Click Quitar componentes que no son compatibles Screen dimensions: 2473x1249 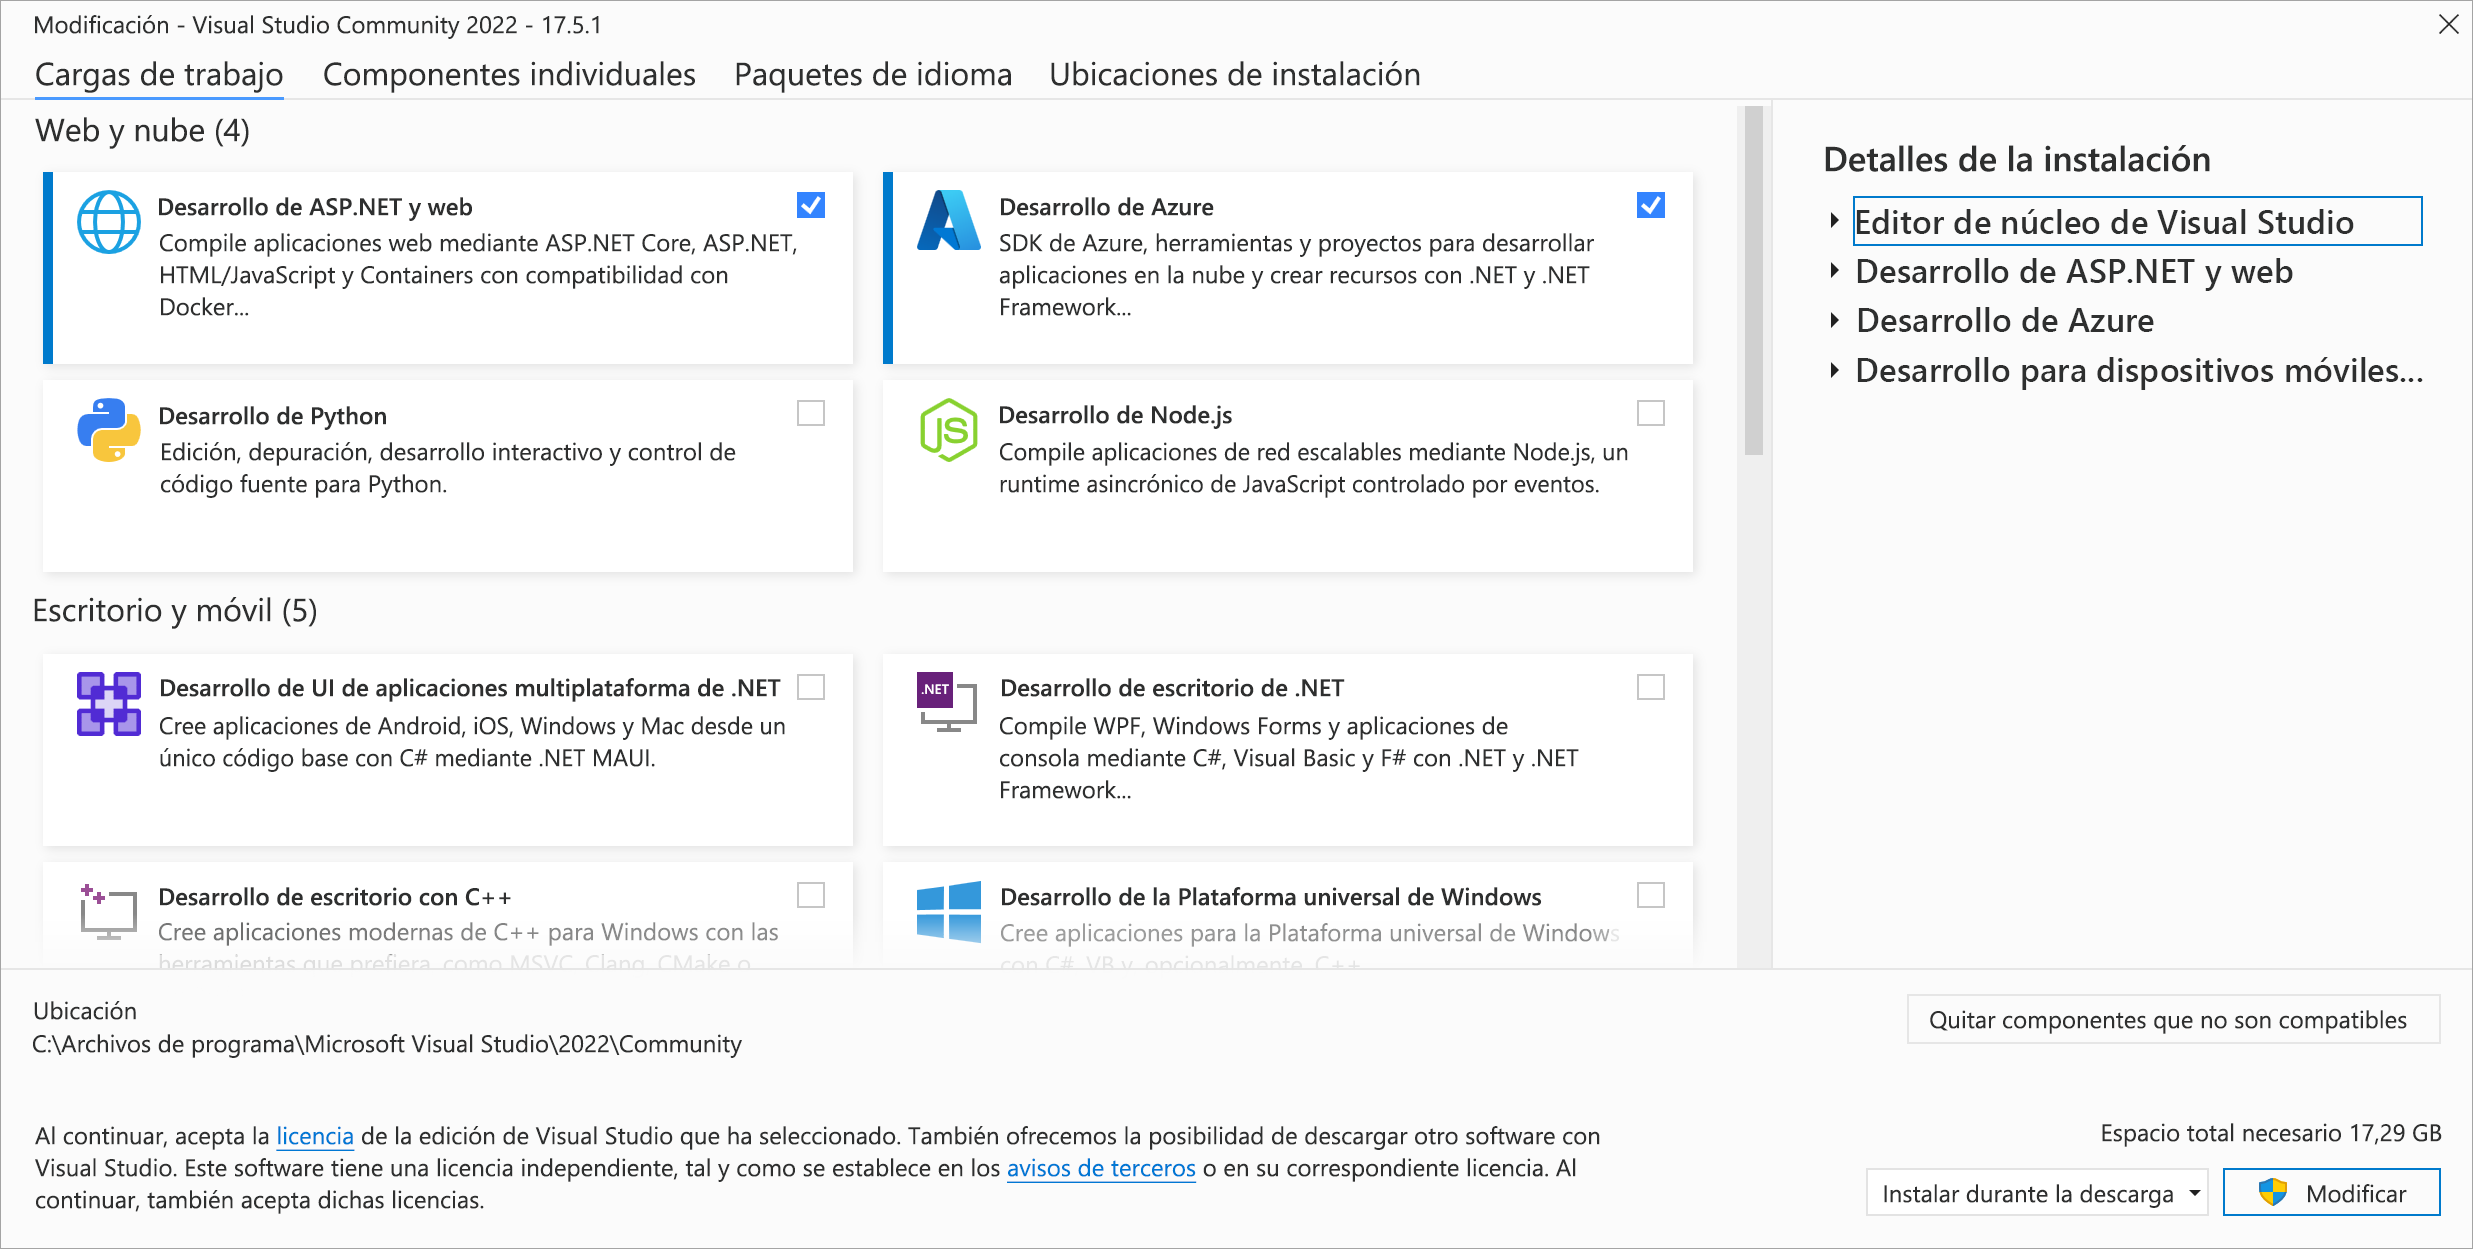2174,1019
